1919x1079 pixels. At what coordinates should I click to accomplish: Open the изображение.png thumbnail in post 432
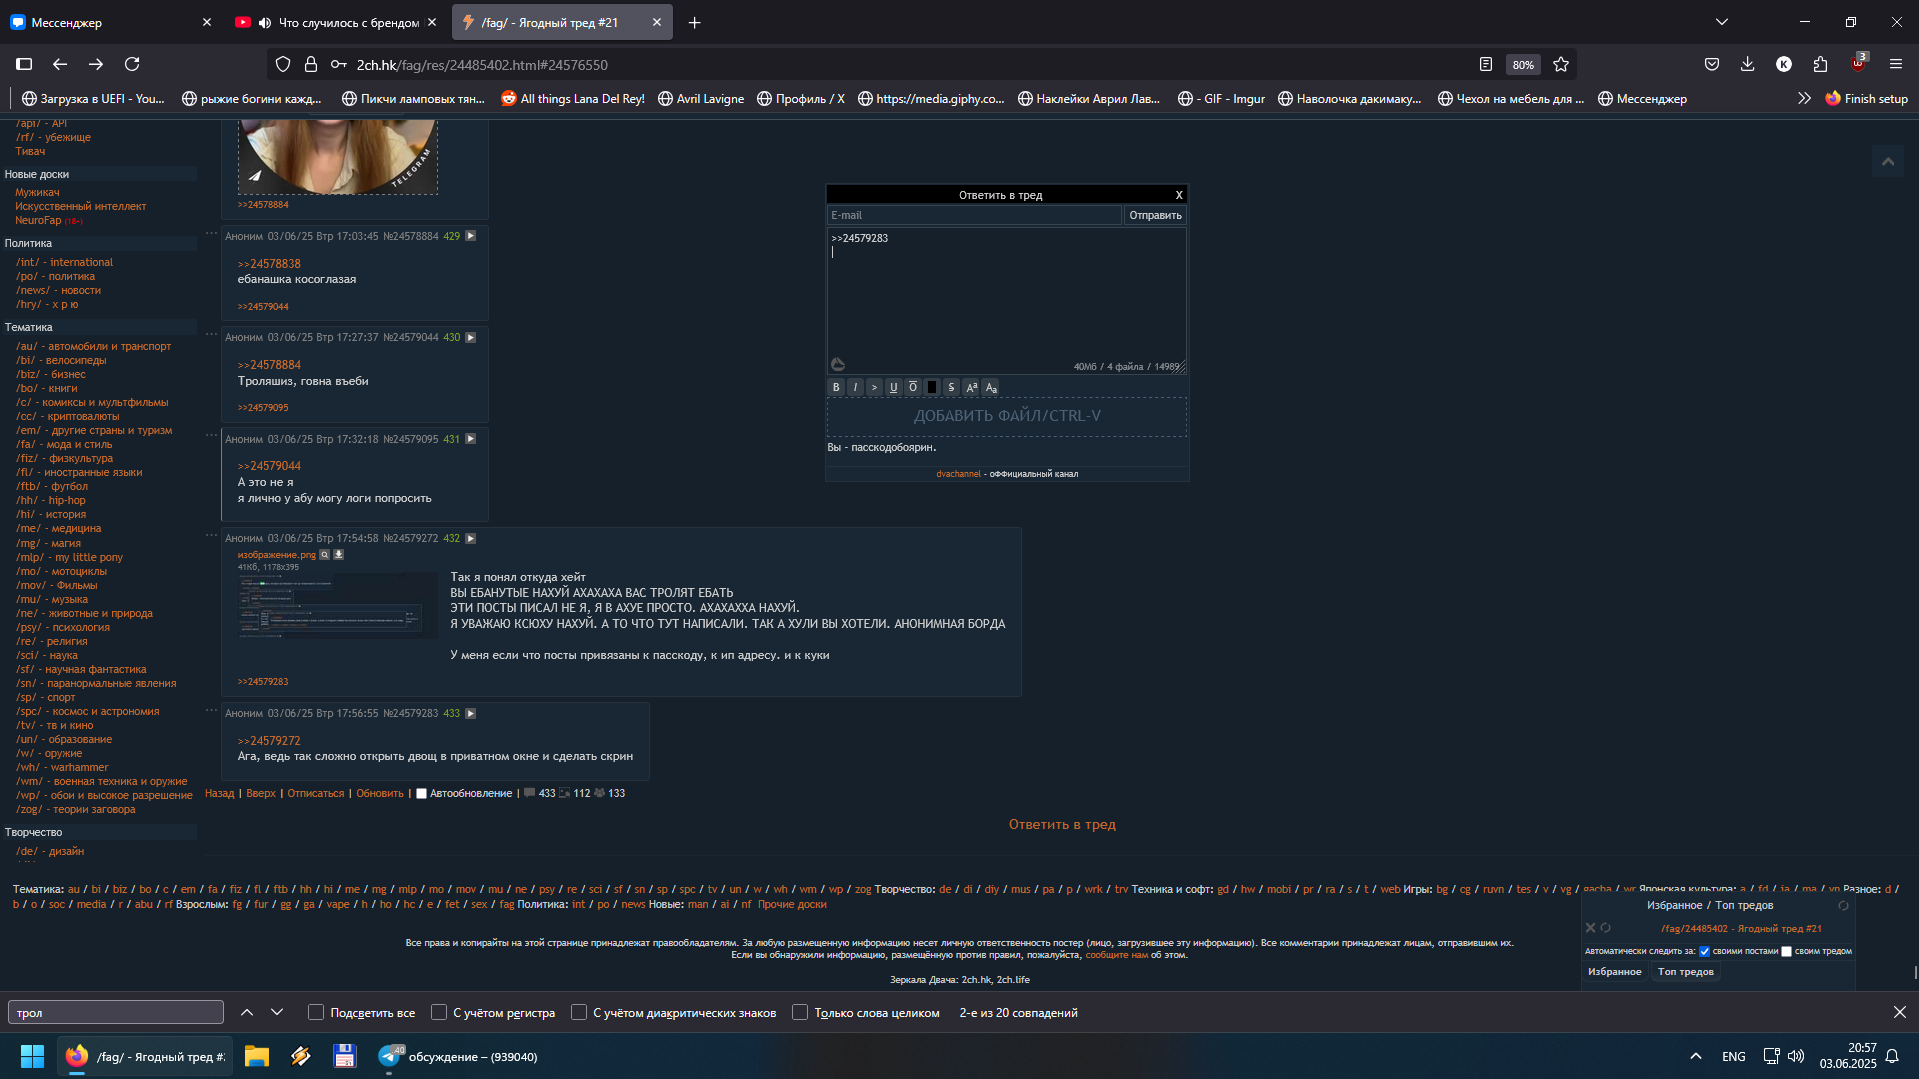point(338,605)
